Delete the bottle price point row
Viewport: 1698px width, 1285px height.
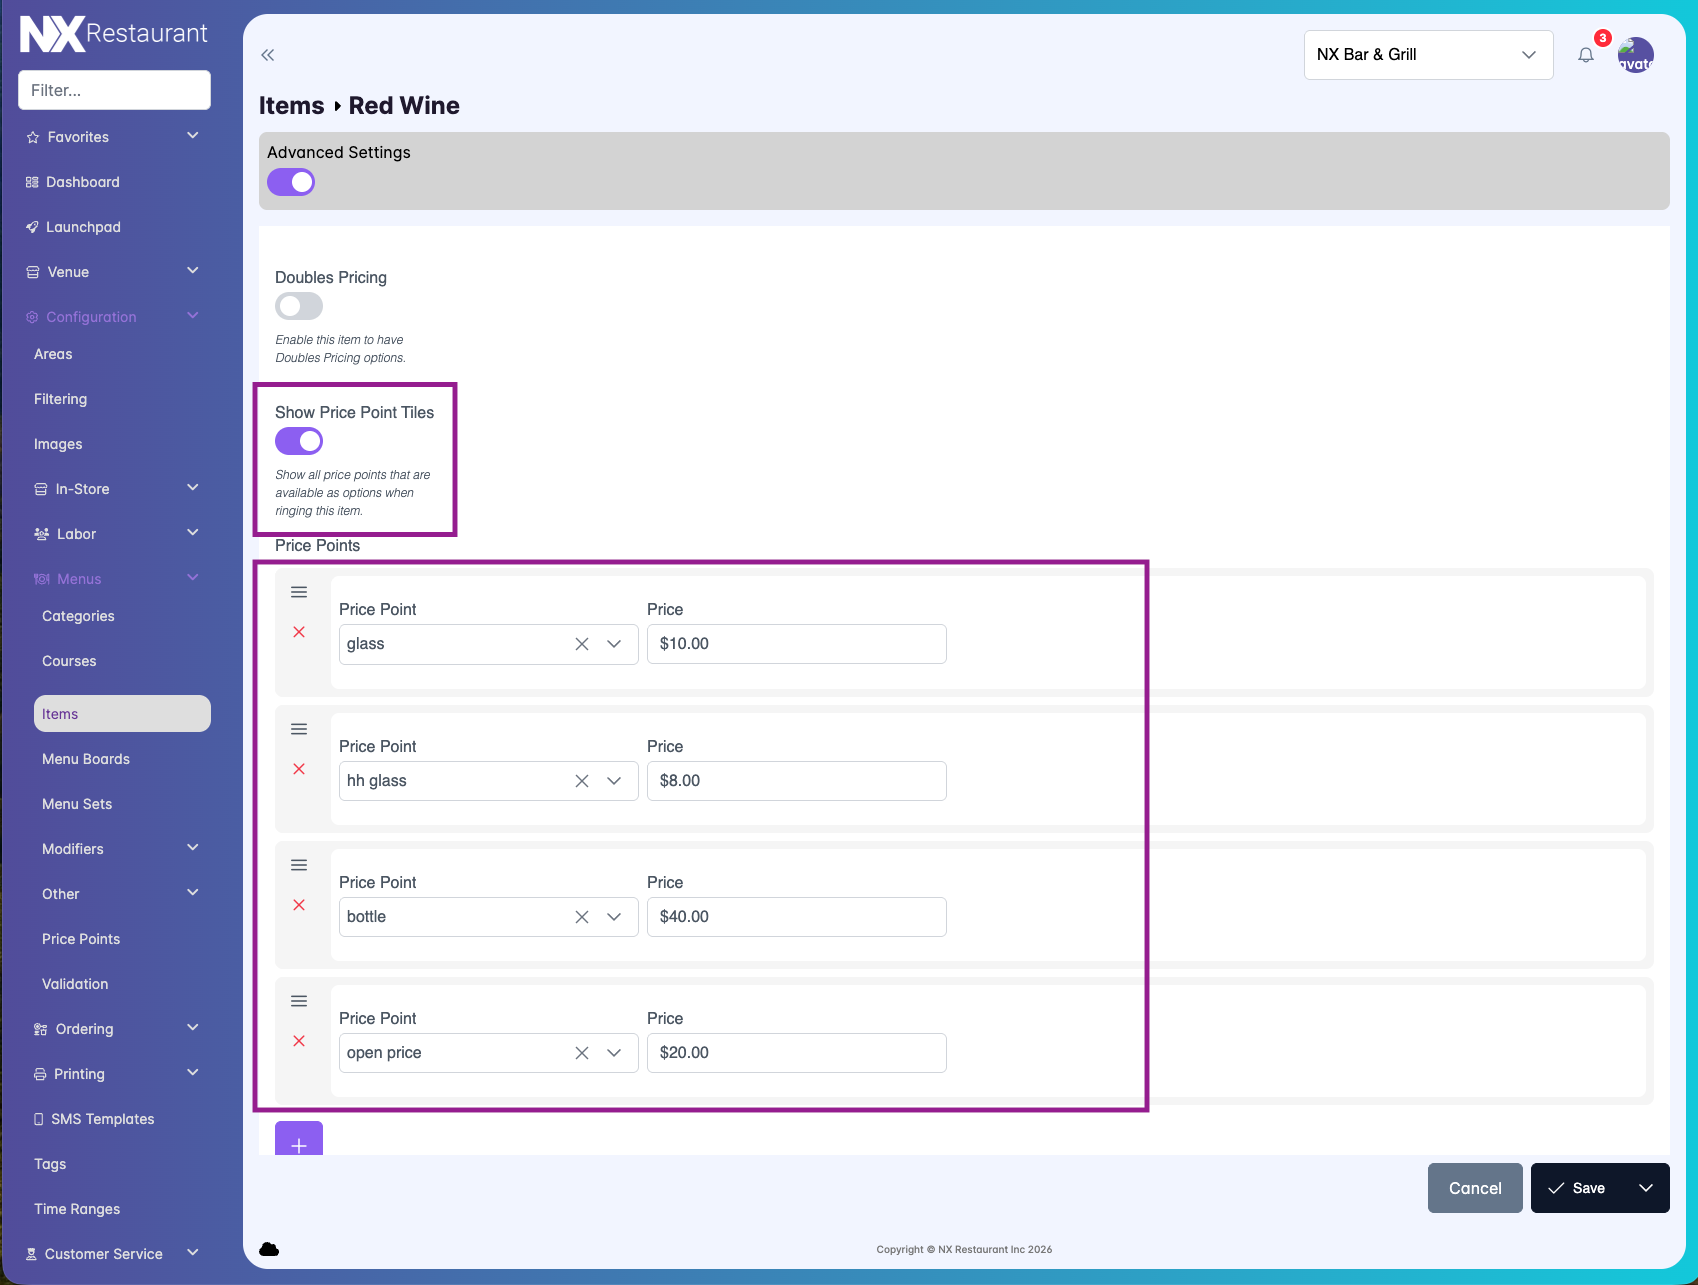coord(299,905)
